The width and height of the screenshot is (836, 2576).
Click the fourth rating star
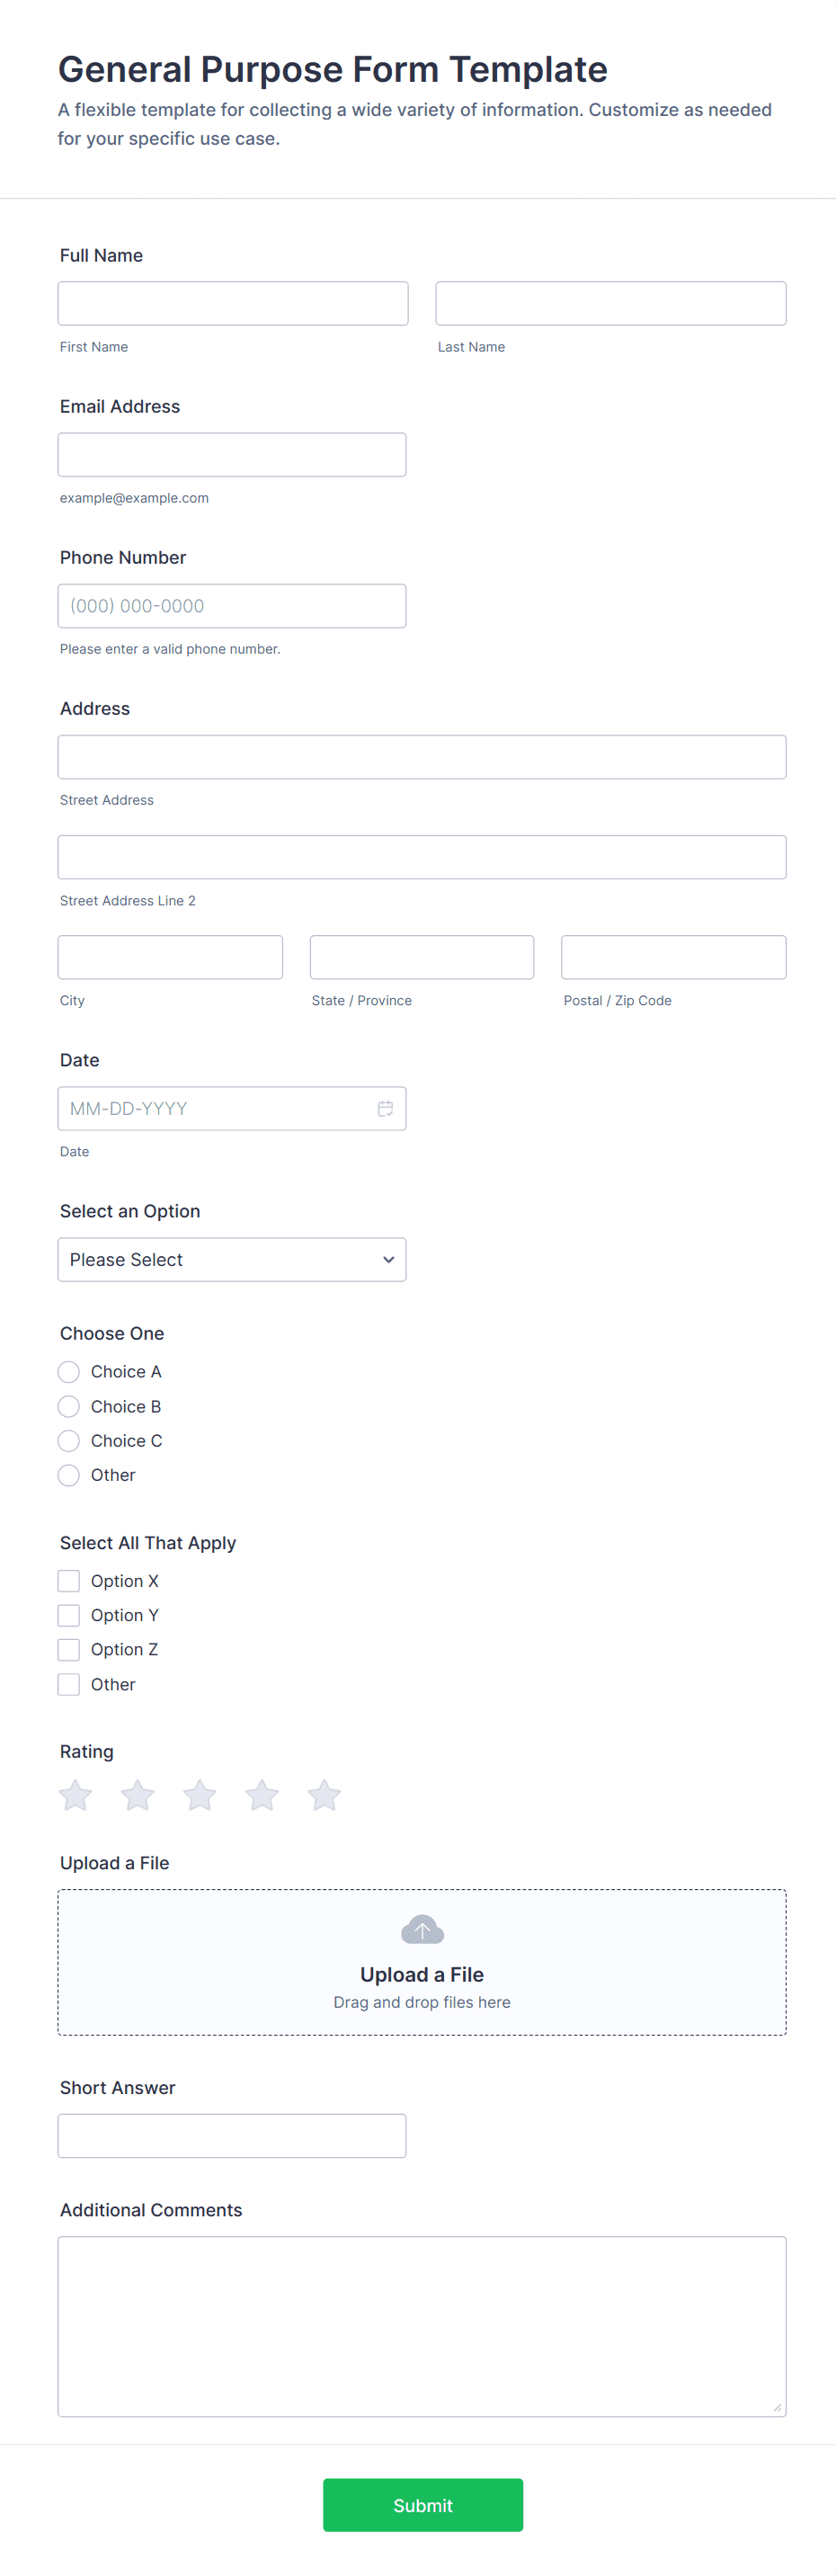[x=262, y=1795]
